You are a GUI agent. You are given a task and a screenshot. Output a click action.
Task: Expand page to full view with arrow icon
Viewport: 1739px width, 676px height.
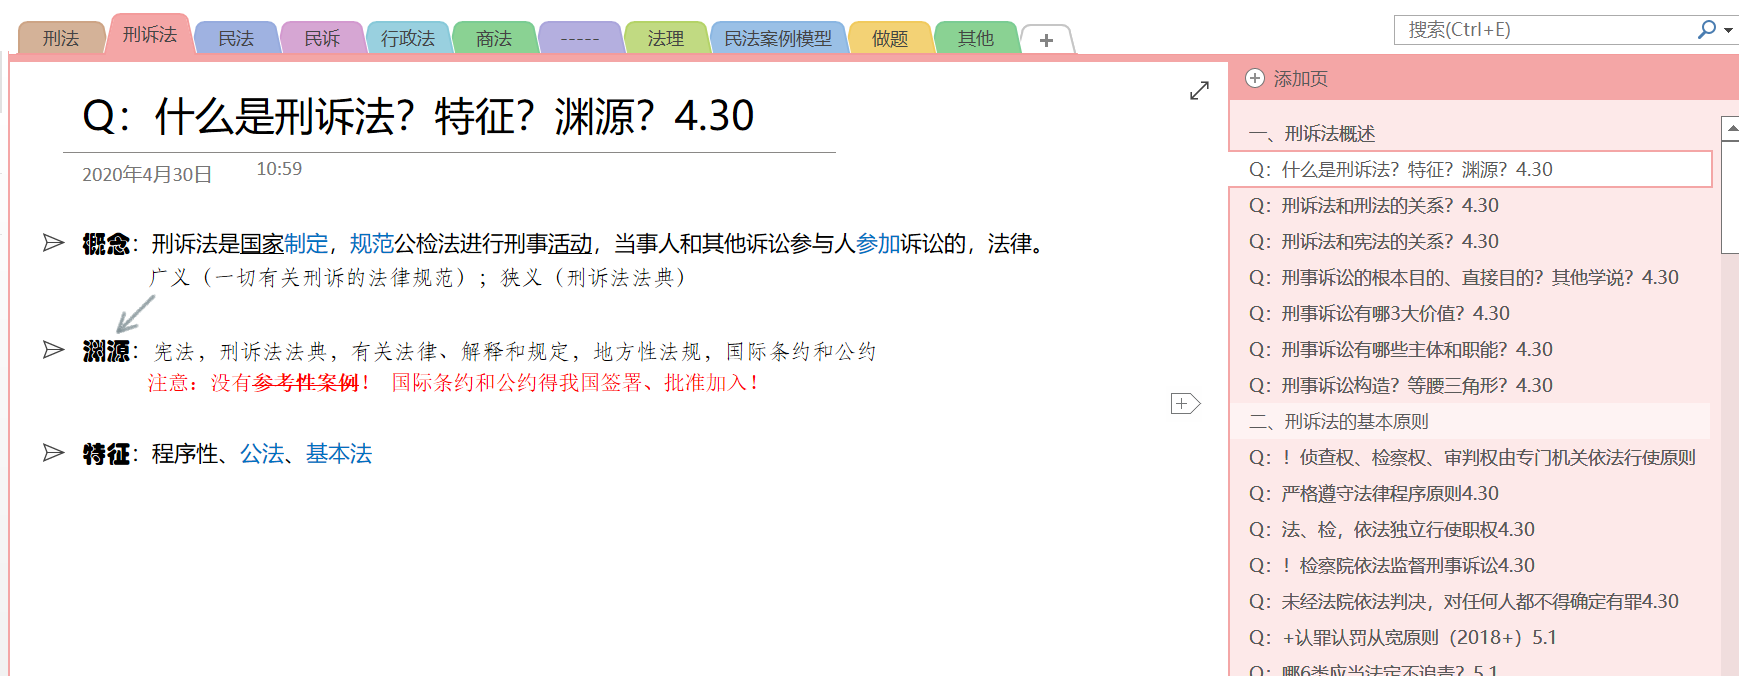1199,91
